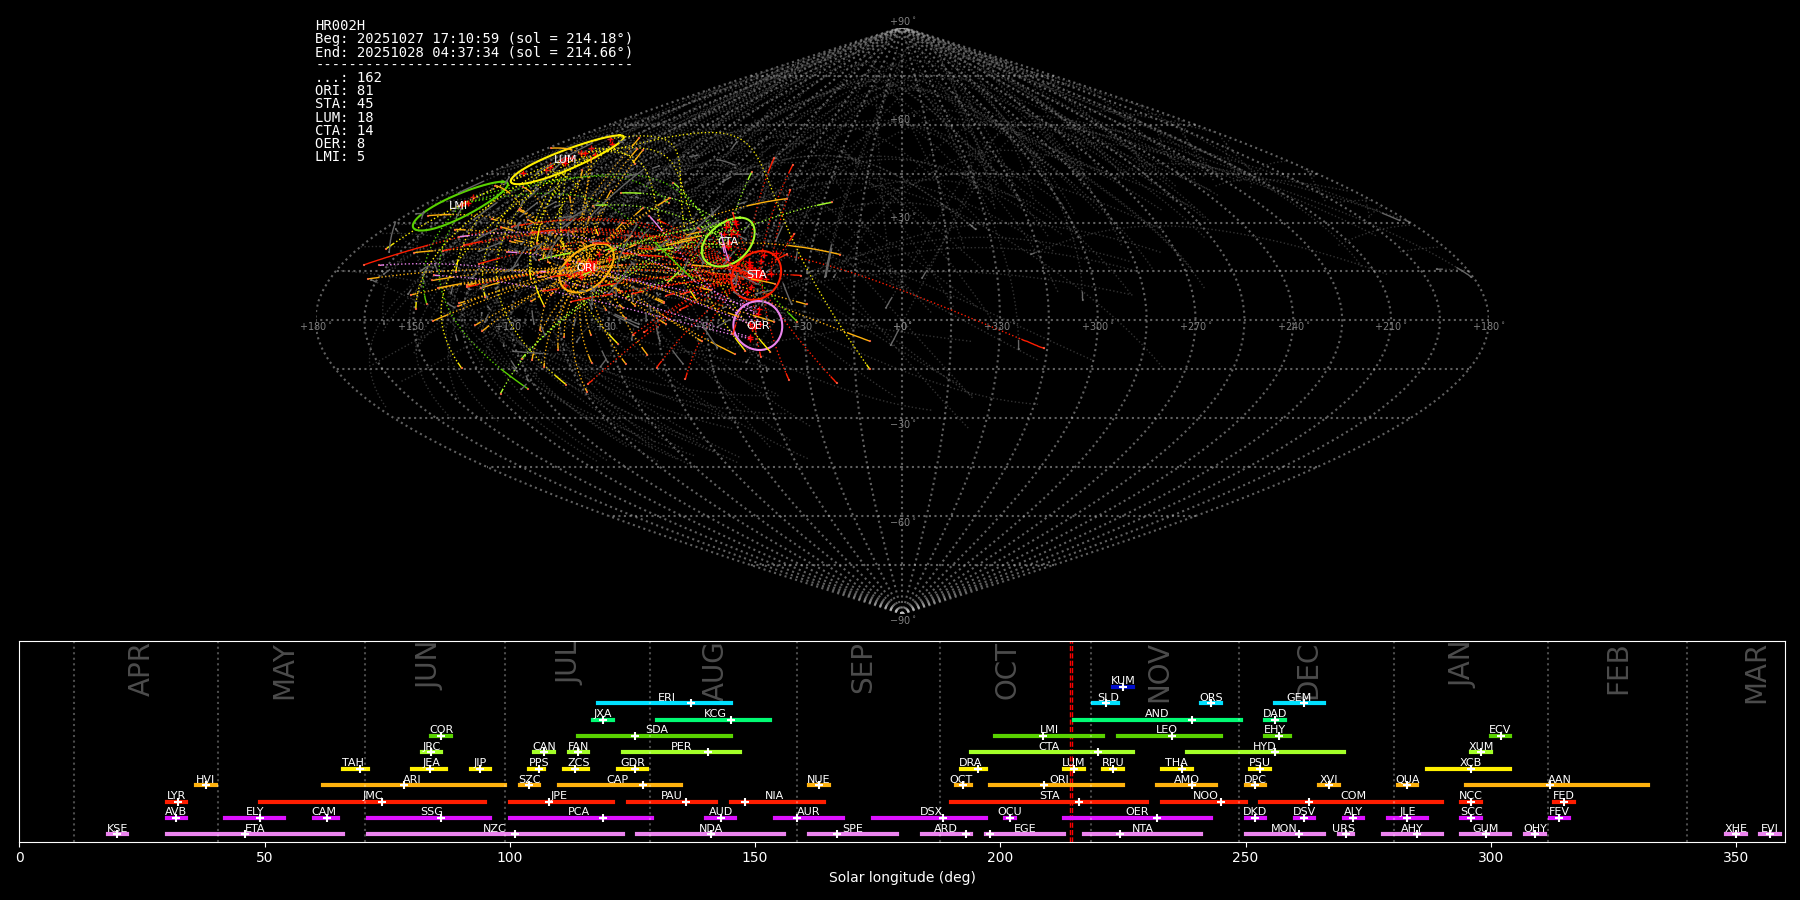Click the 'ORI: 81' count in the legend
Image resolution: width=1800 pixels, height=900 pixels.
(x=344, y=91)
